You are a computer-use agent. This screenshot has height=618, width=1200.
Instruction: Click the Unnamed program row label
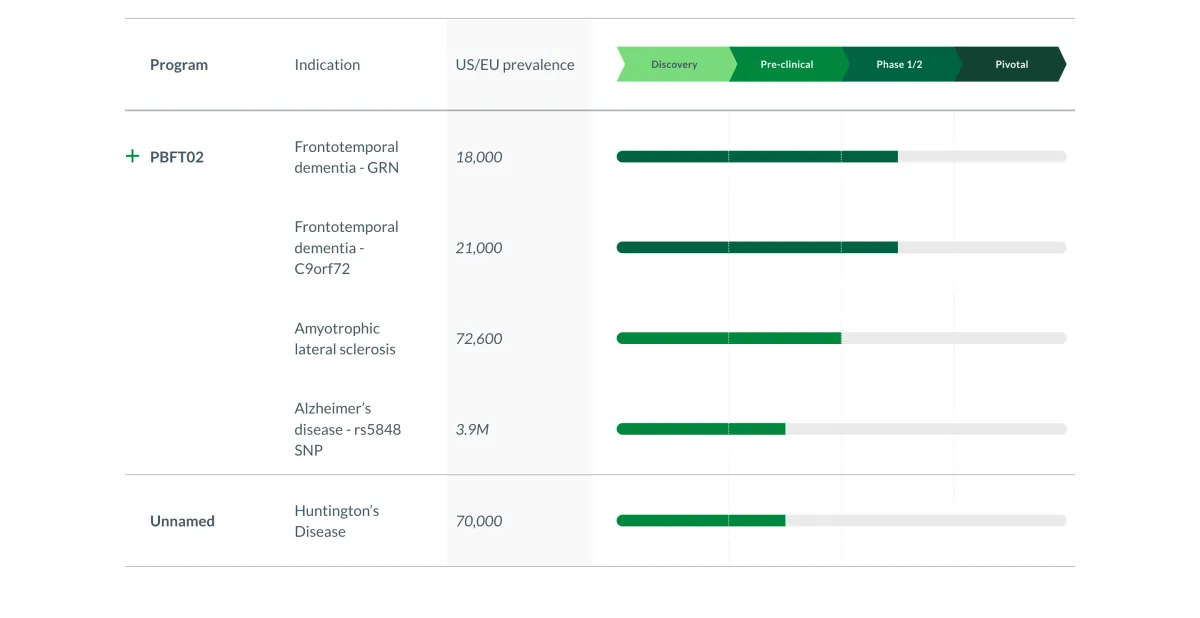(182, 521)
